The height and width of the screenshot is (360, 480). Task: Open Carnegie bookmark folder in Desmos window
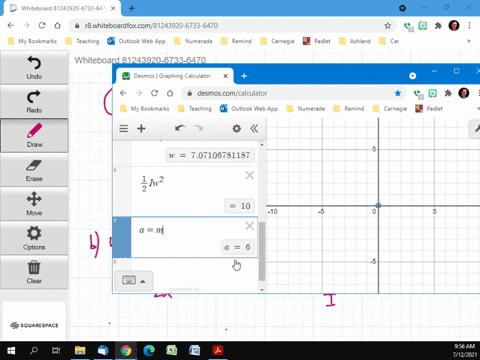390,109
